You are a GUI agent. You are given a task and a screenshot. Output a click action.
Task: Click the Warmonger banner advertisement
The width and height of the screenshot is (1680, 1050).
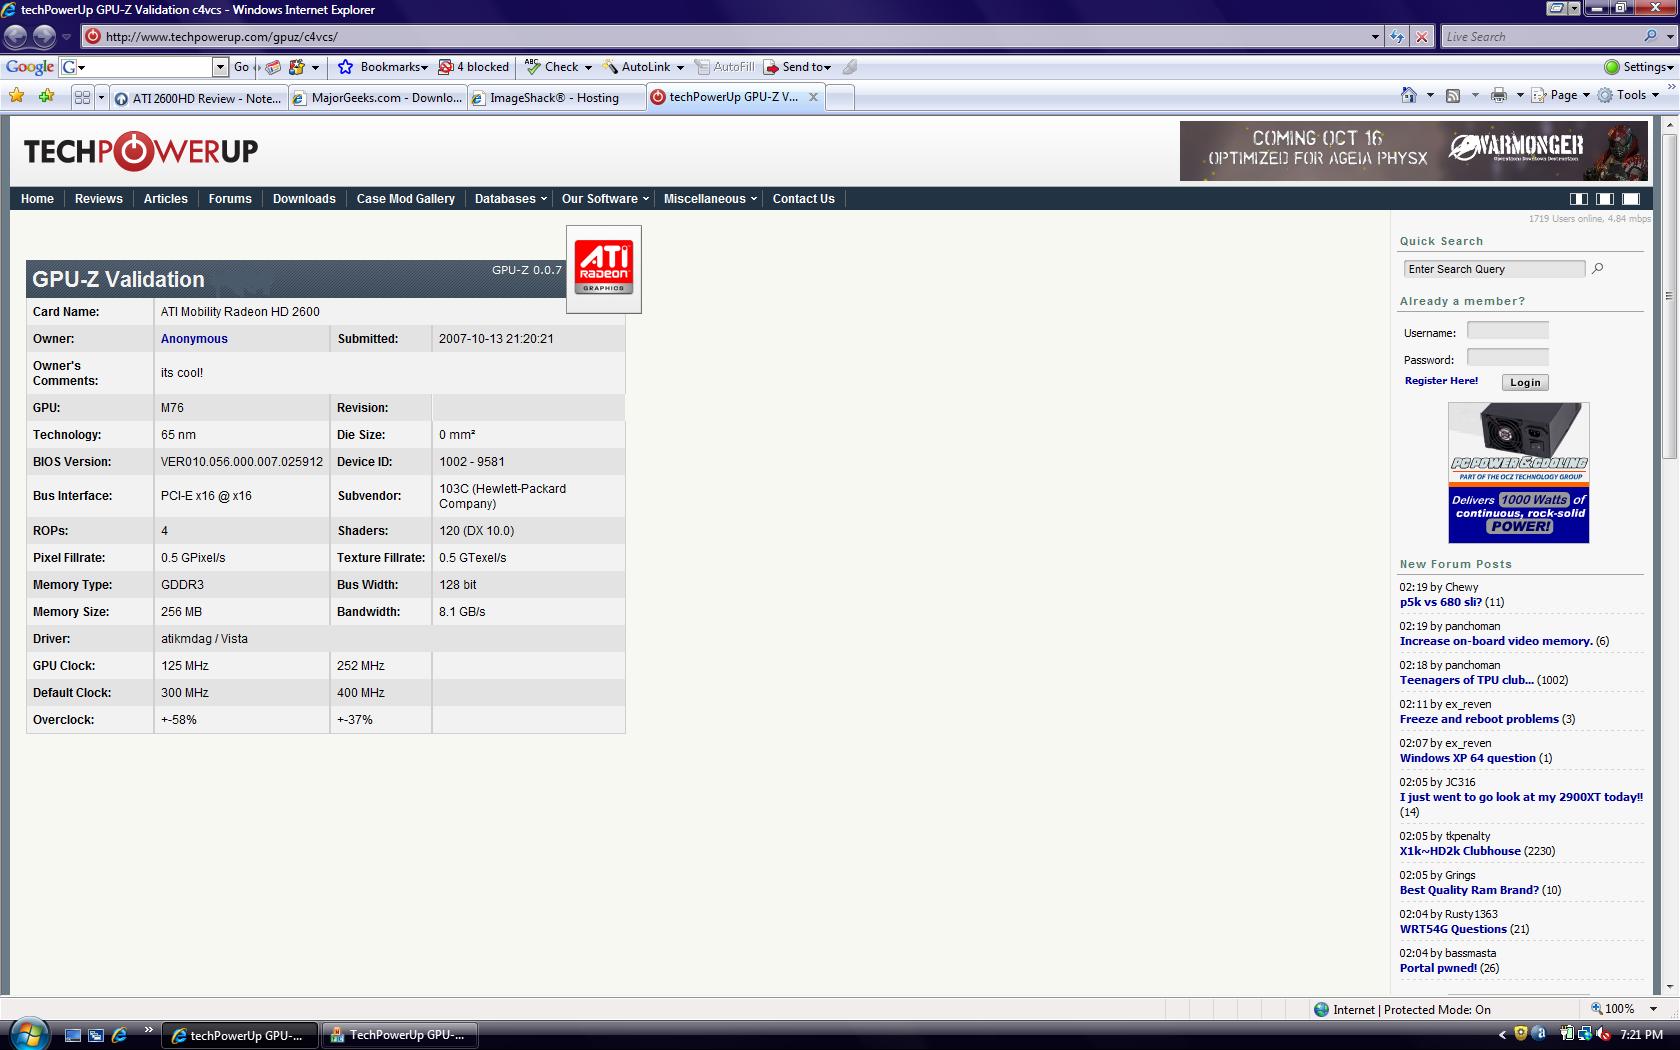pyautogui.click(x=1413, y=151)
